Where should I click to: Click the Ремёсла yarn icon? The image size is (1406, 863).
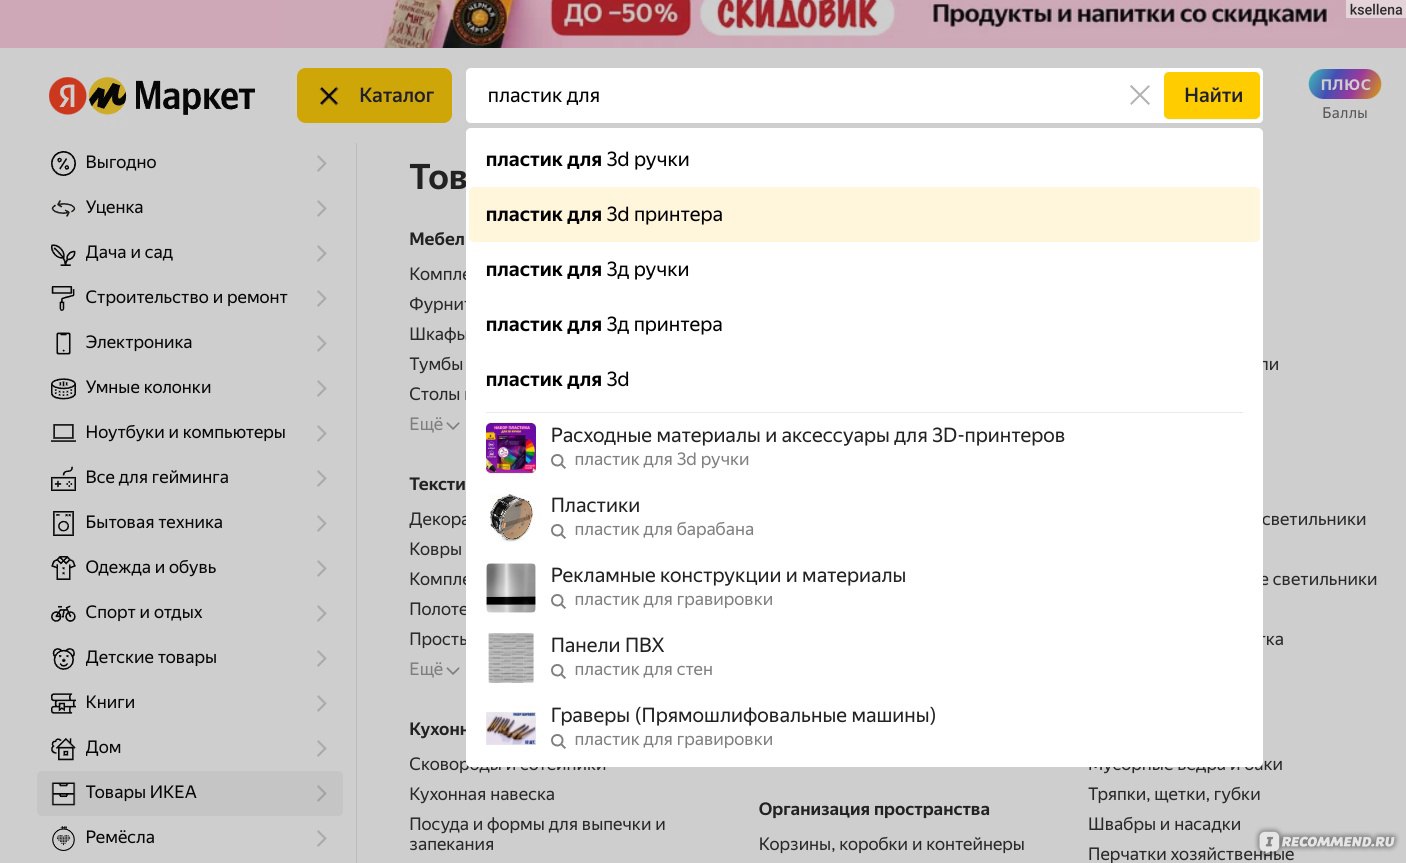[x=63, y=838]
